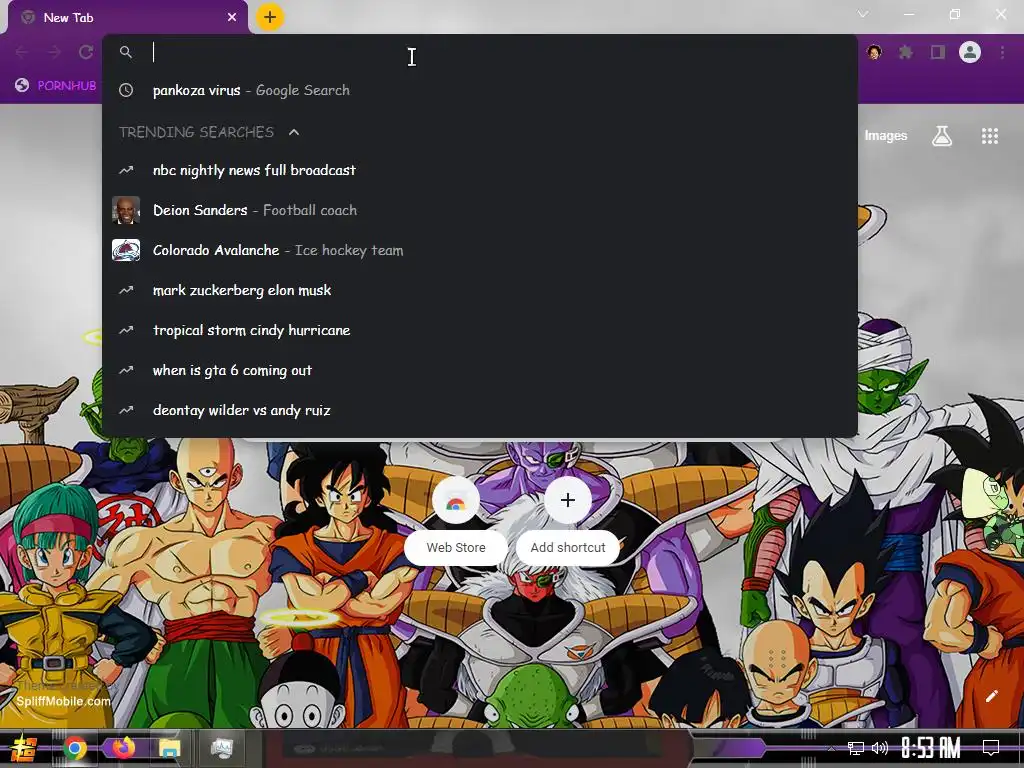1024x768 pixels.
Task: Customize this page with the pencil icon
Action: click(x=991, y=696)
